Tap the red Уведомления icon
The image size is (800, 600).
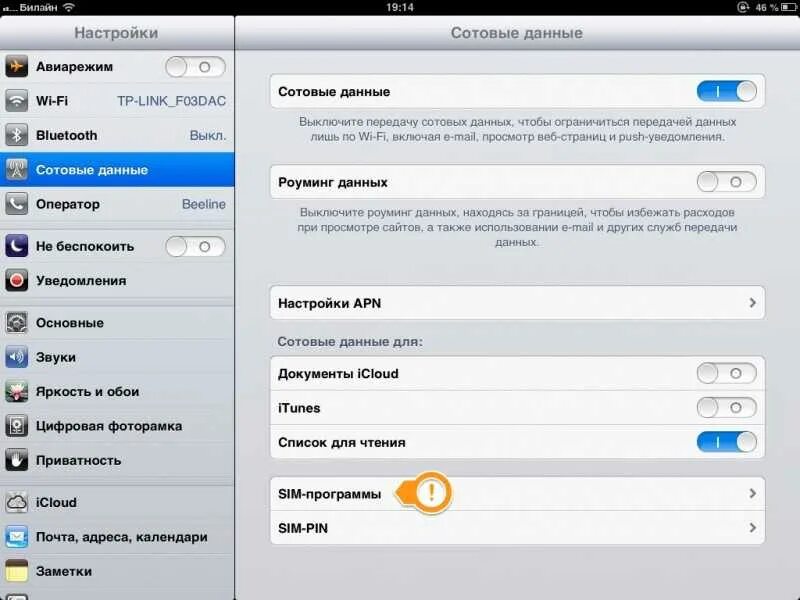[x=16, y=281]
